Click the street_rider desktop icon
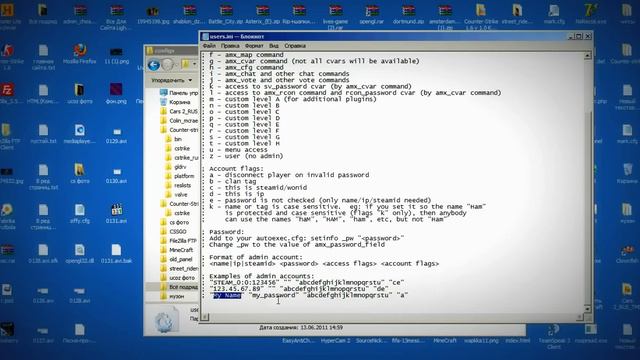The height and width of the screenshot is (360, 640). click(517, 15)
